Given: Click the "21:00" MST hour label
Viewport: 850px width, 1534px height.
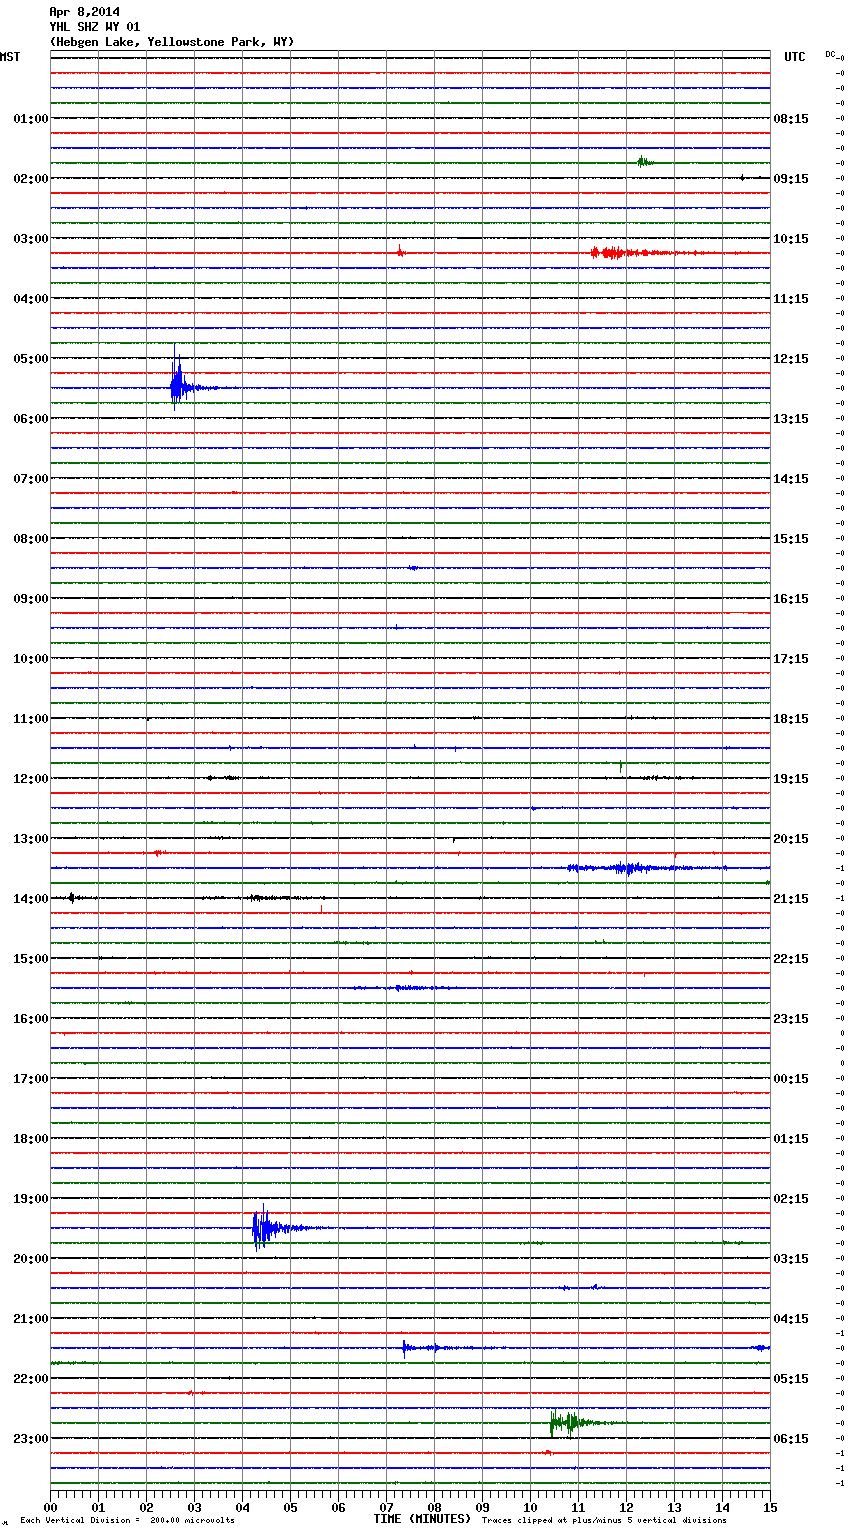Looking at the screenshot, I should pyautogui.click(x=31, y=1319).
